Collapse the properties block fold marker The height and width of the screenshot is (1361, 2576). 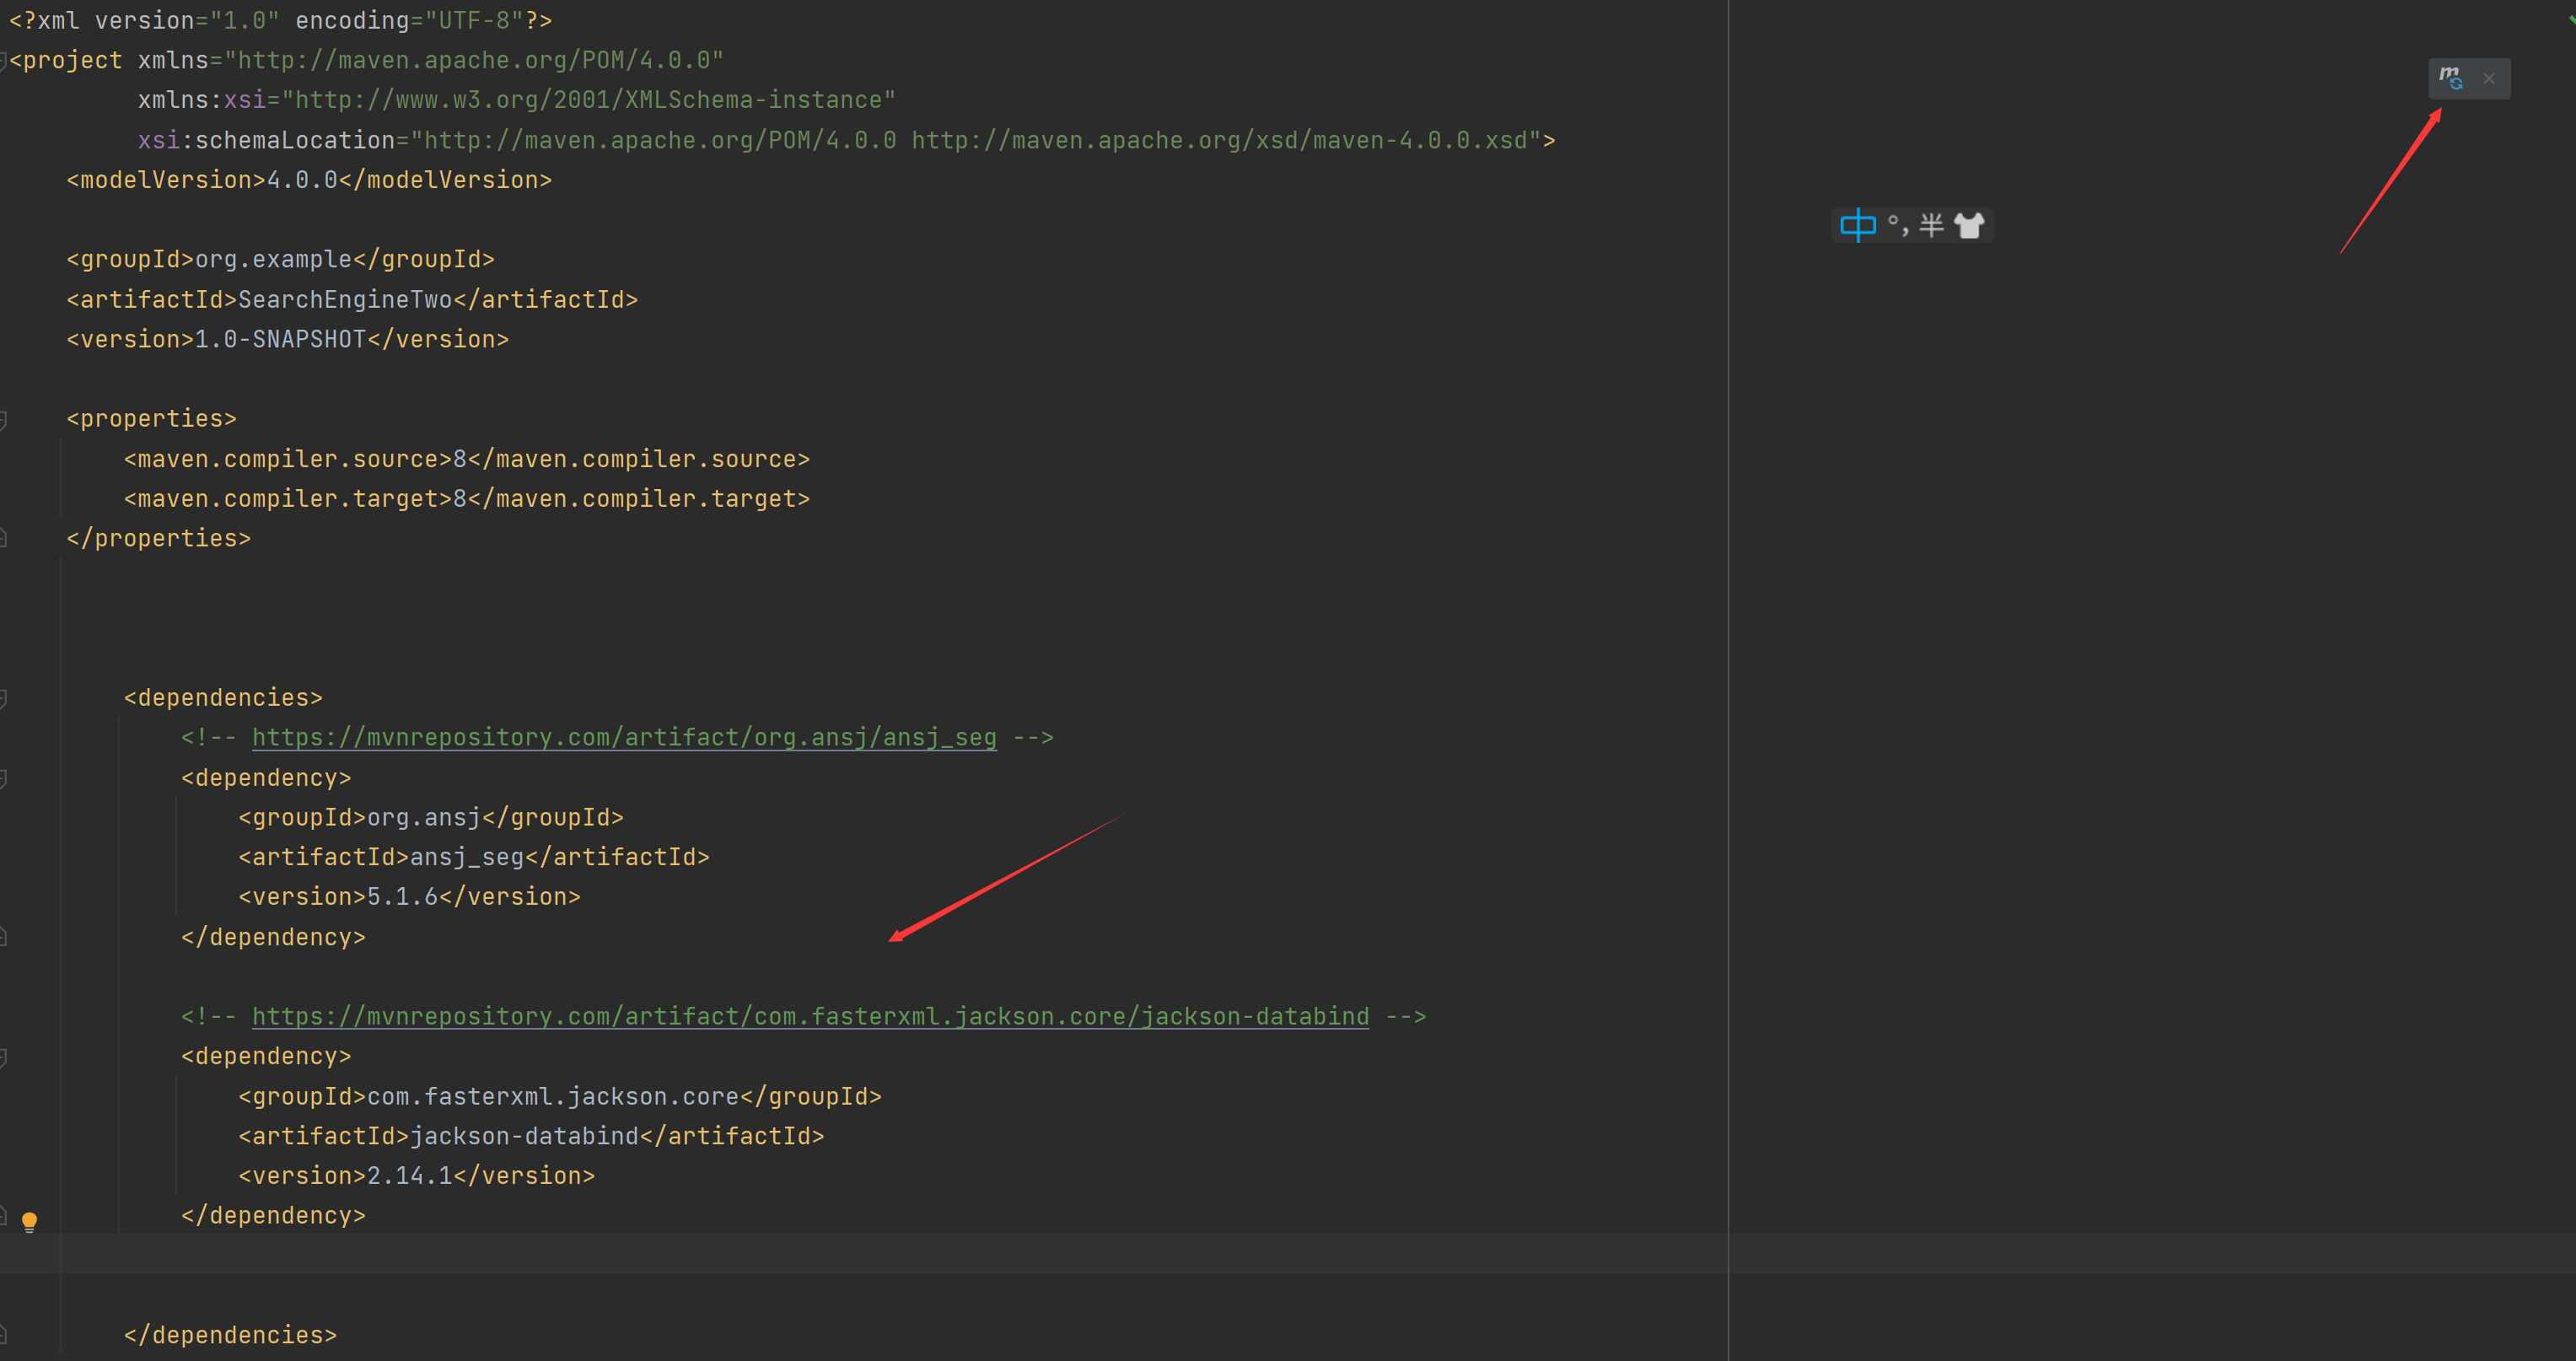[4, 420]
